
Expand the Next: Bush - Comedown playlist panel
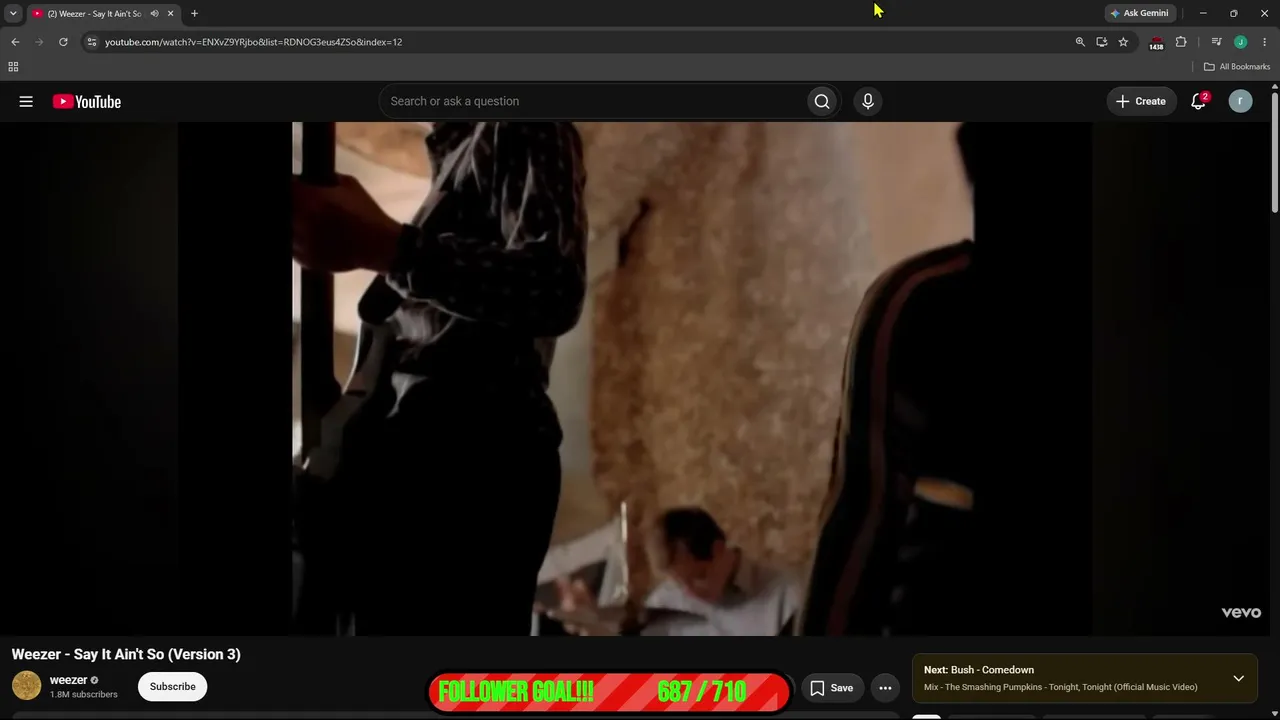tap(1238, 678)
